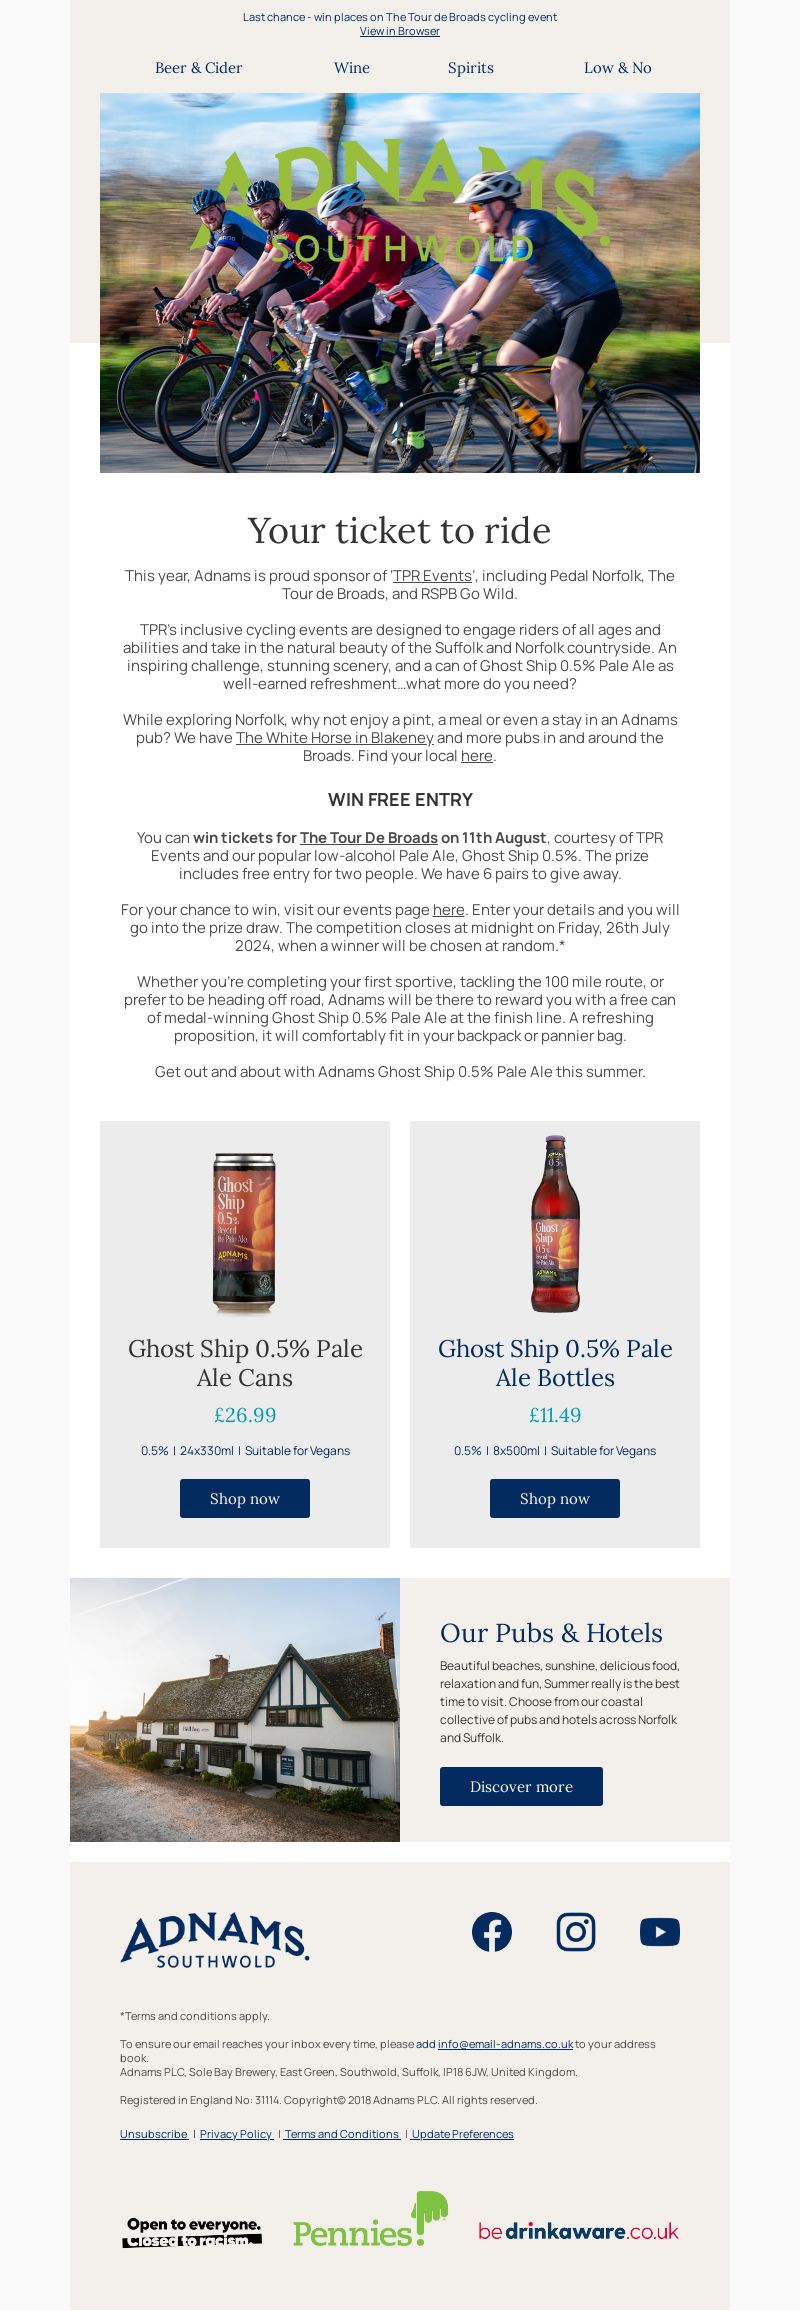
Task: Click the bedrinkaware.co.uk logo
Action: click(578, 2231)
